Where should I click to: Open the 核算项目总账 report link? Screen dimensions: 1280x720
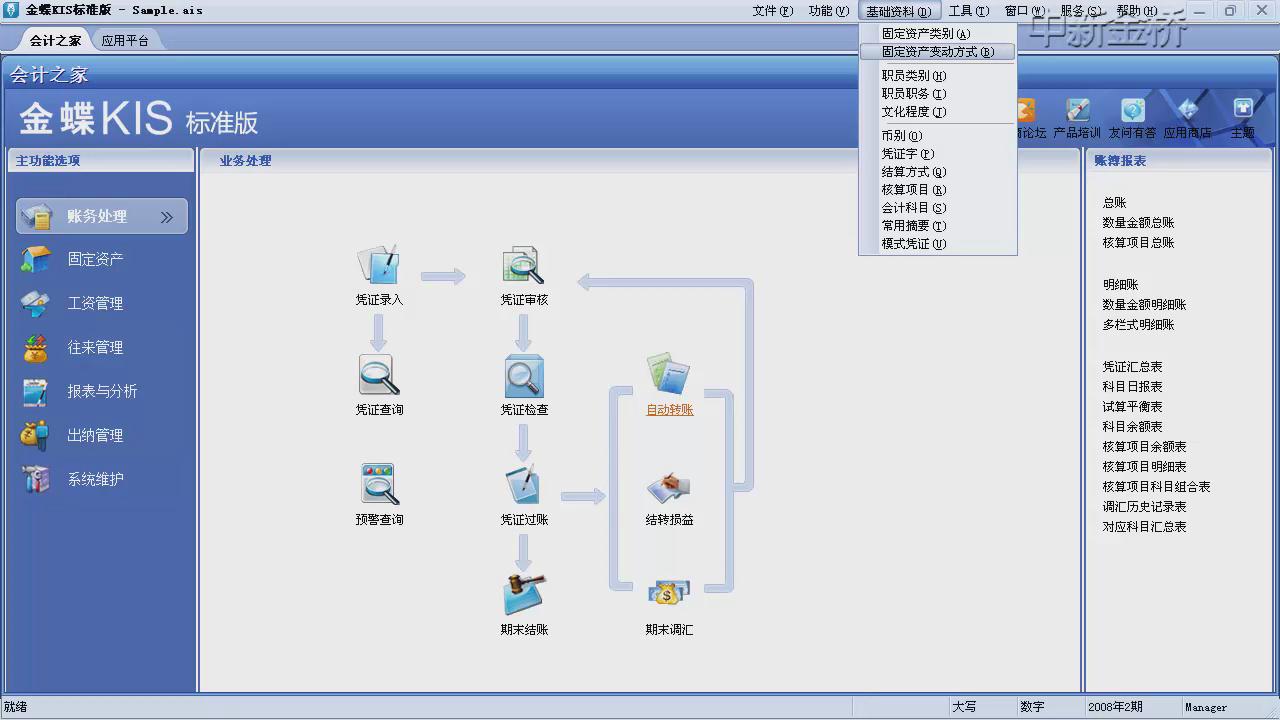(1138, 243)
